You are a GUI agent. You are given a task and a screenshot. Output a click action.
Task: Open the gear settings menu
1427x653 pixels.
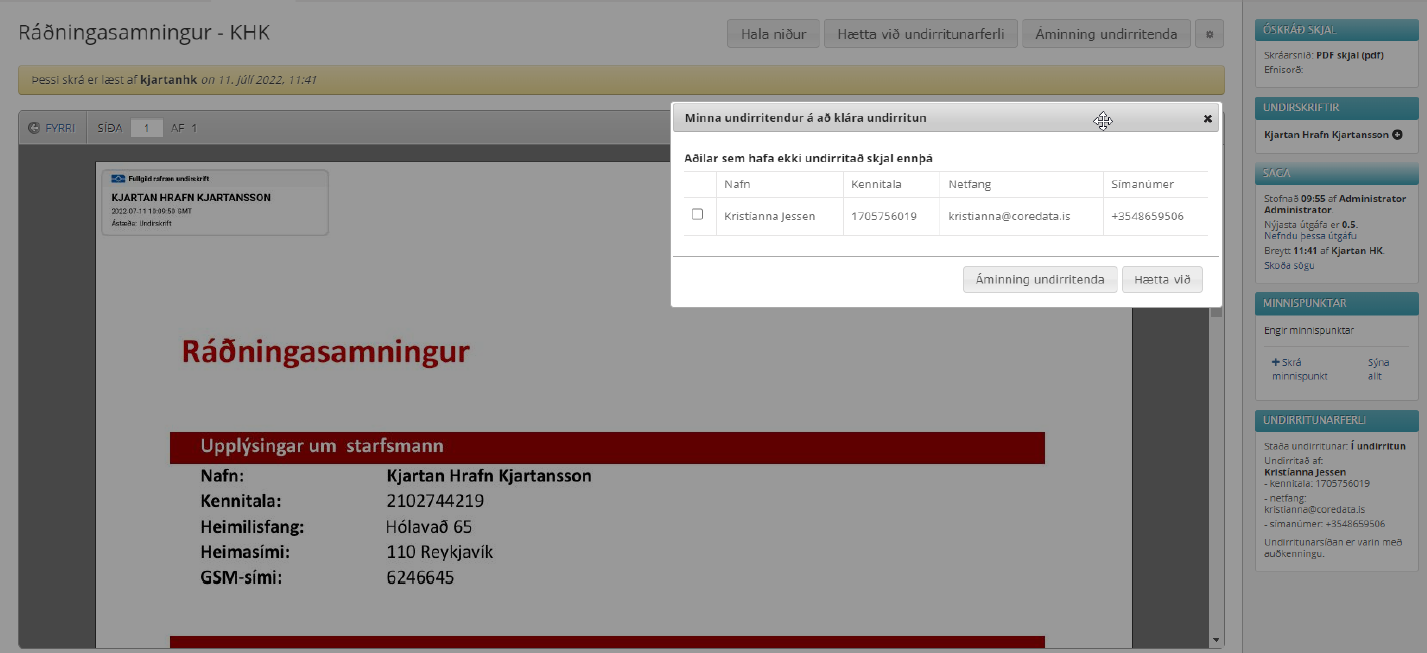coord(1209,34)
